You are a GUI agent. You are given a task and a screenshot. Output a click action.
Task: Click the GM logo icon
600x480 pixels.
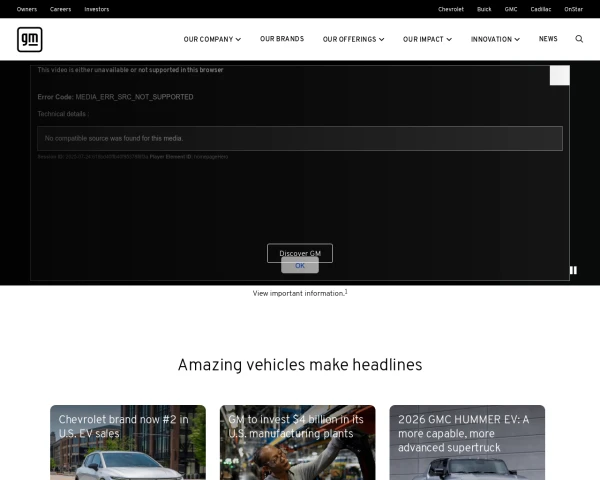[x=29, y=39]
